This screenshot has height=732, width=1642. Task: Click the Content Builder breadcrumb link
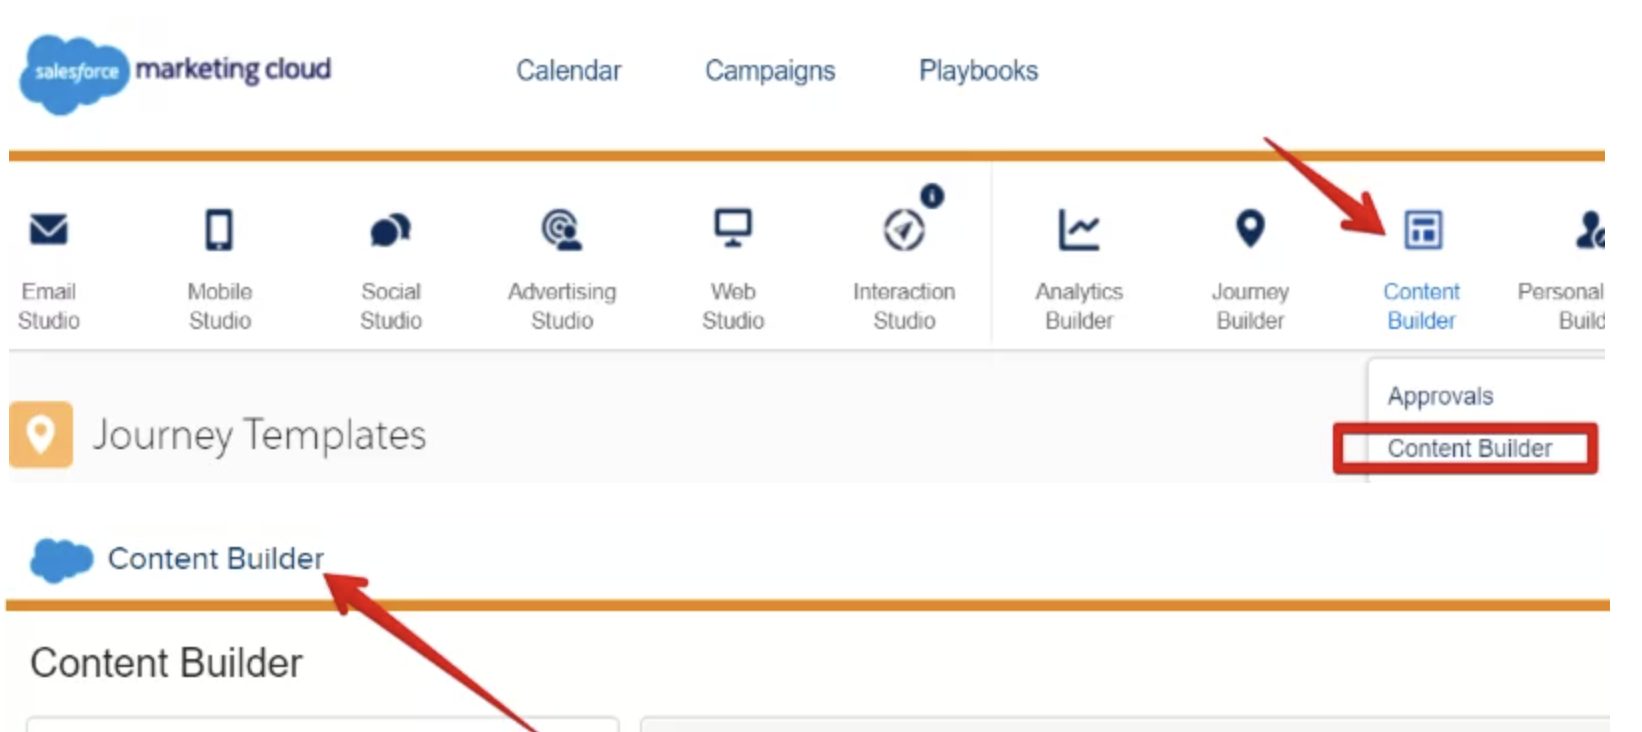click(x=216, y=558)
